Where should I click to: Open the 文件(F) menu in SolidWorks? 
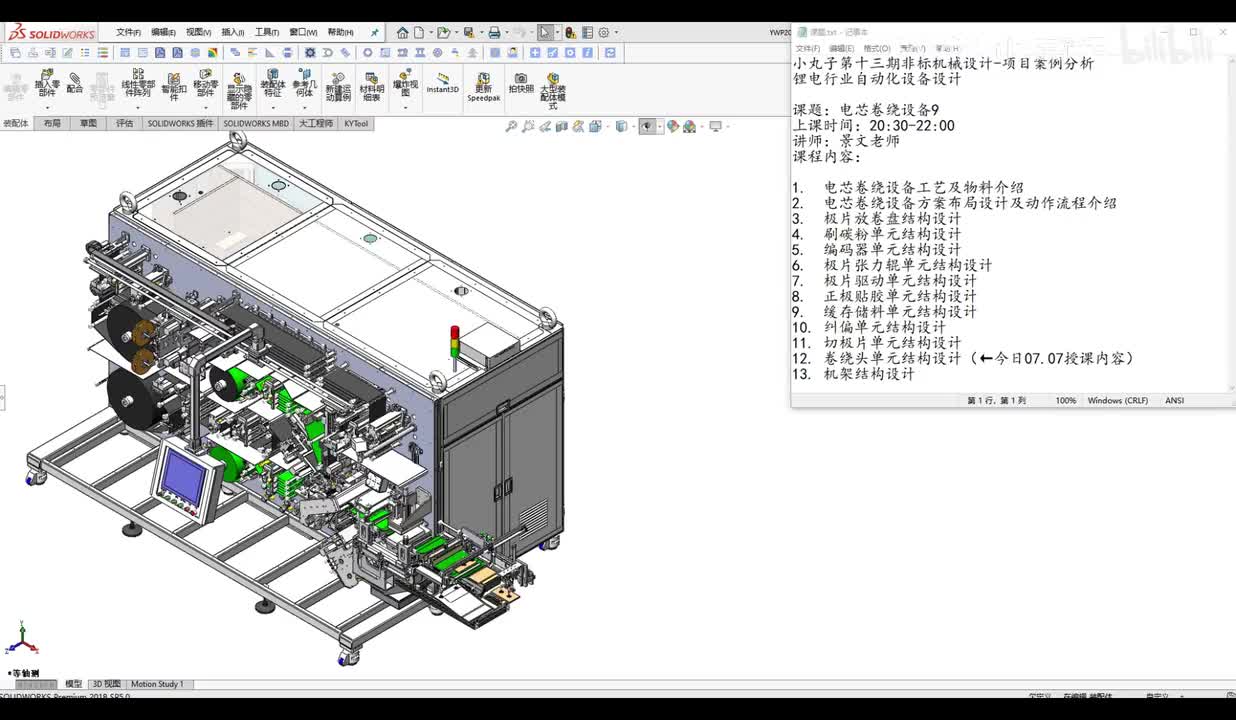coord(128,32)
